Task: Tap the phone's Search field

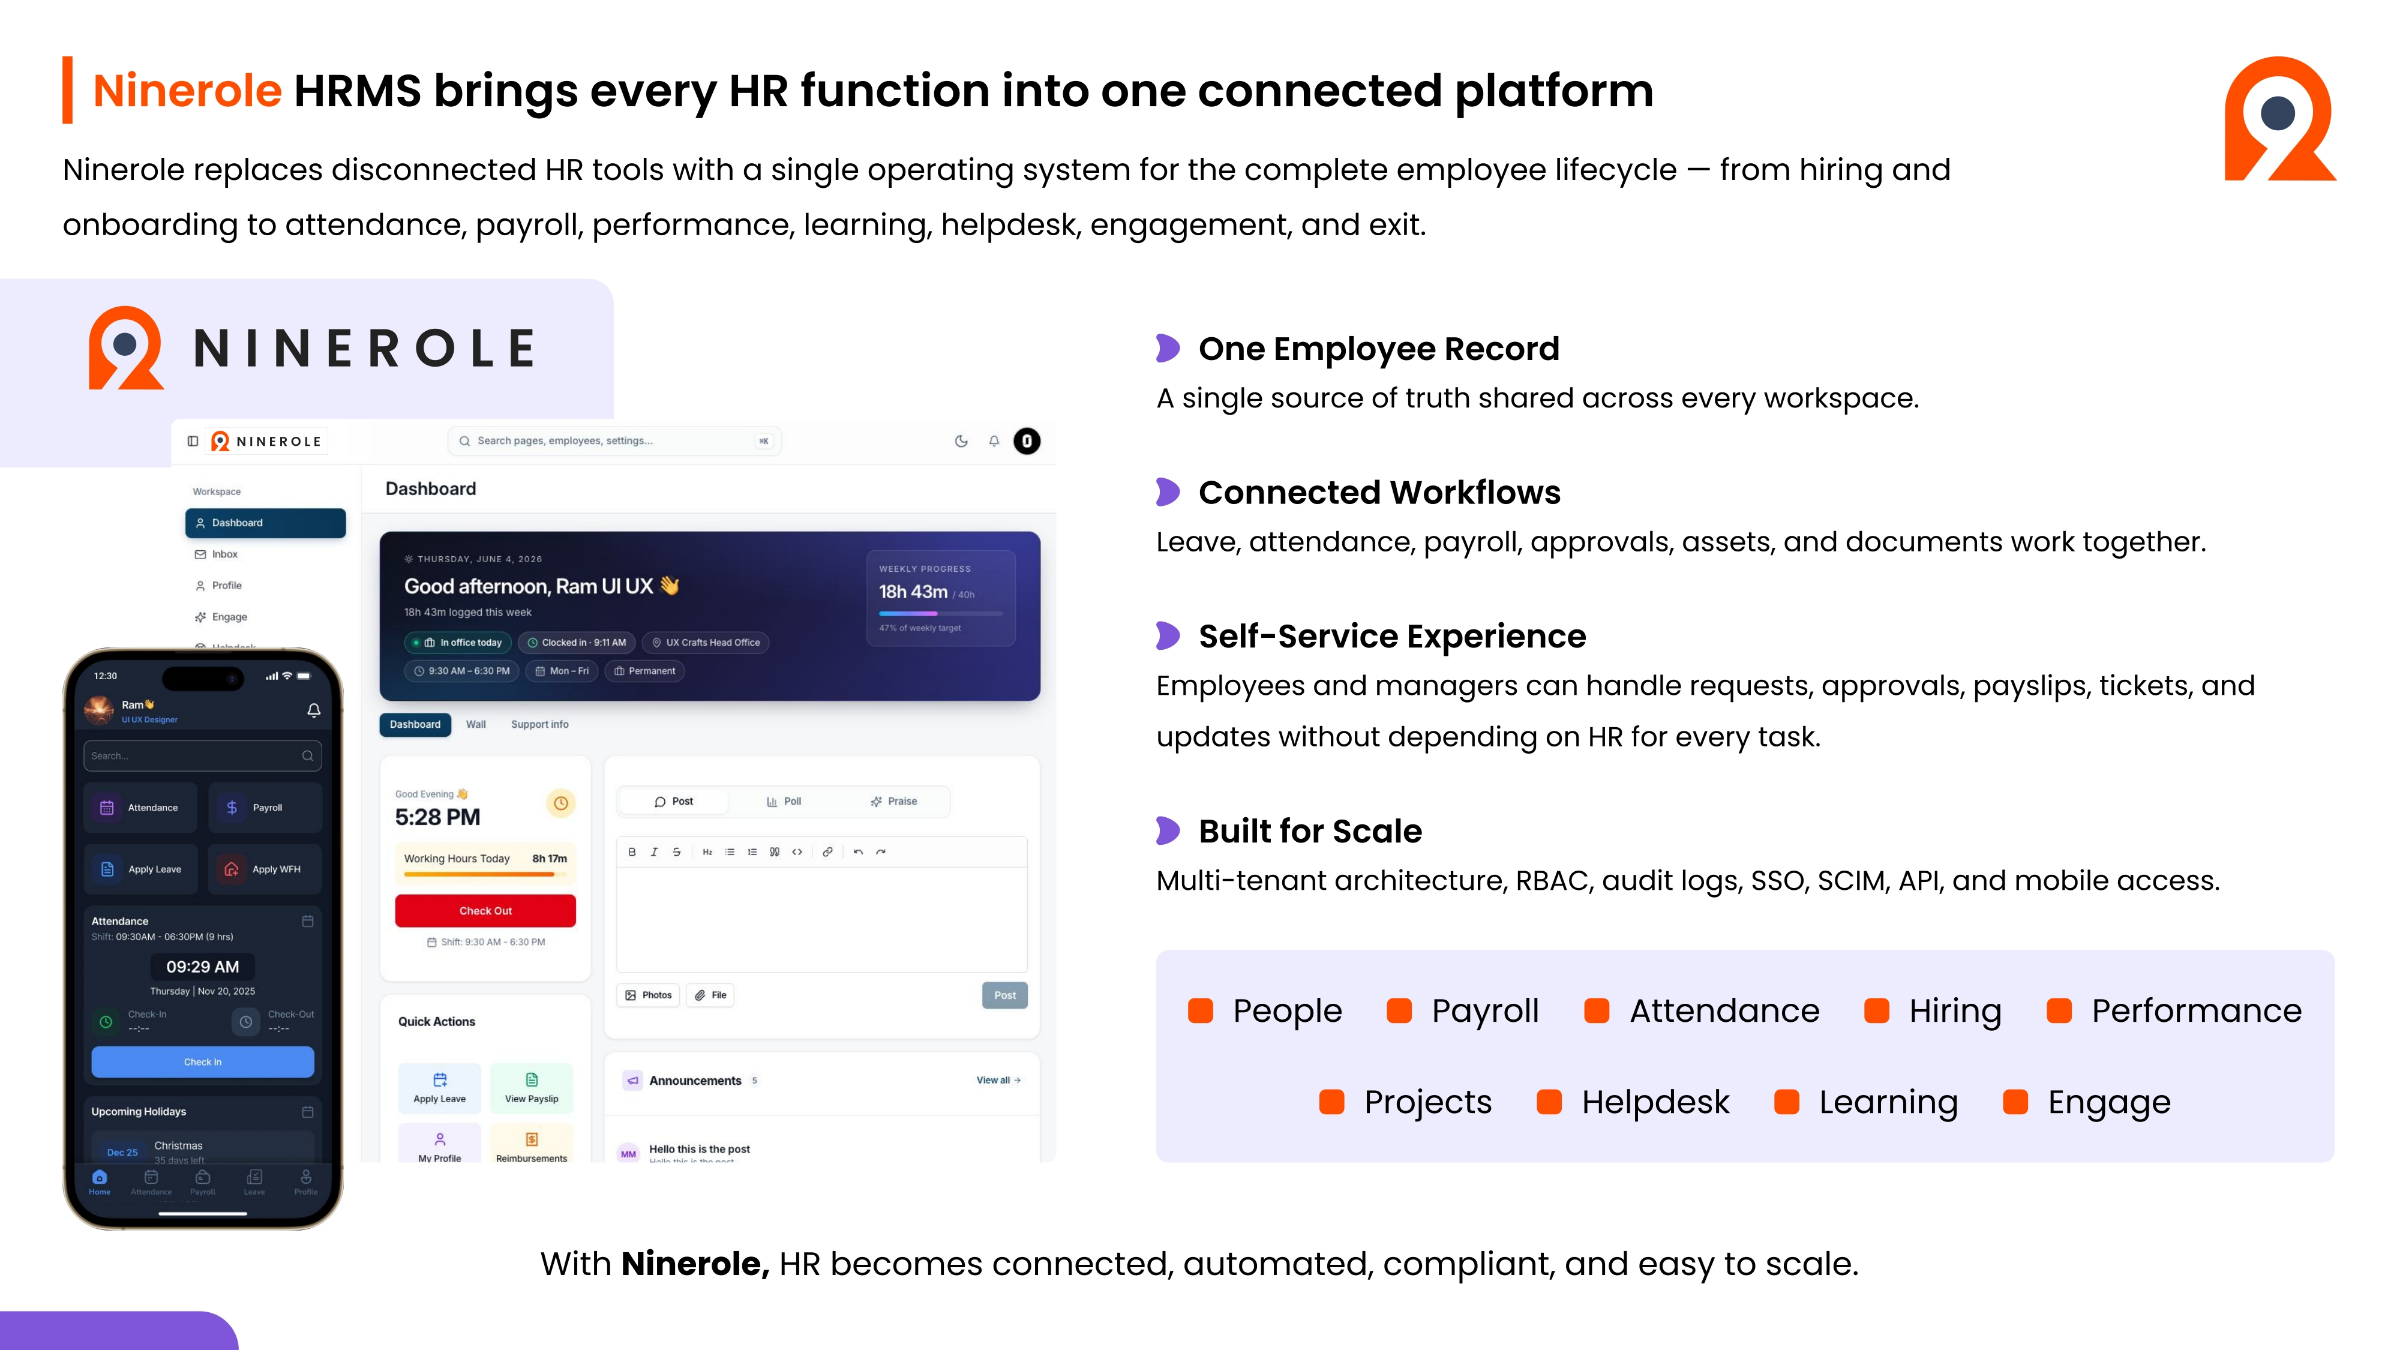Action: click(203, 756)
